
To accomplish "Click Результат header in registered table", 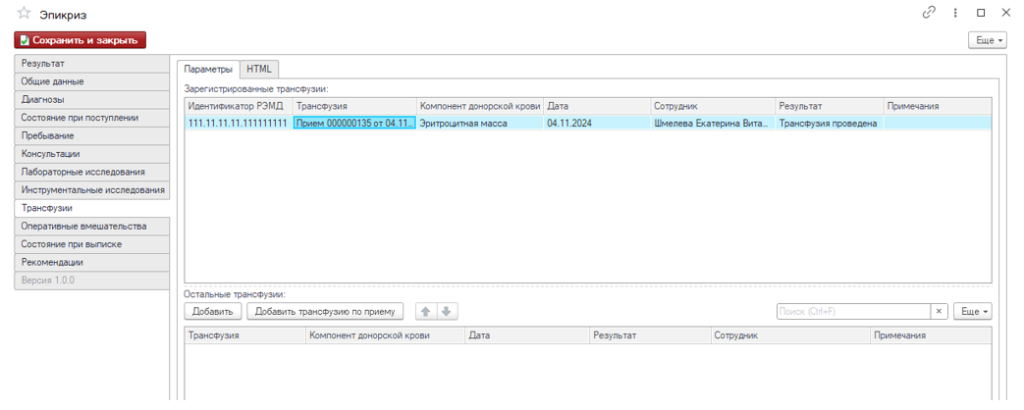I will [x=829, y=106].
